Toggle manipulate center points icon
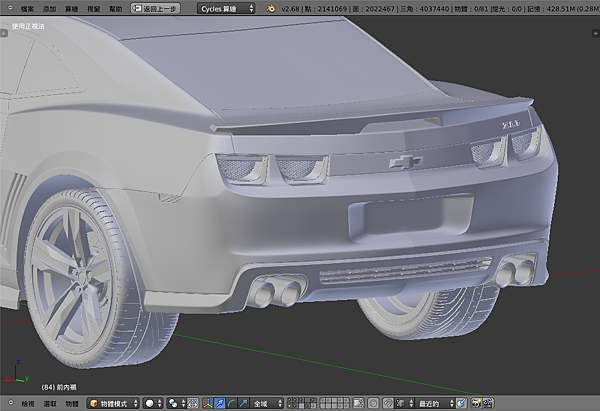The width and height of the screenshot is (600, 411). 193,403
